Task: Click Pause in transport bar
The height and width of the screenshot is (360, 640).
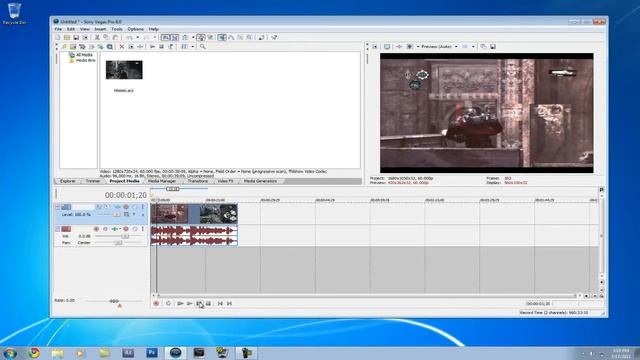Action: [x=199, y=303]
